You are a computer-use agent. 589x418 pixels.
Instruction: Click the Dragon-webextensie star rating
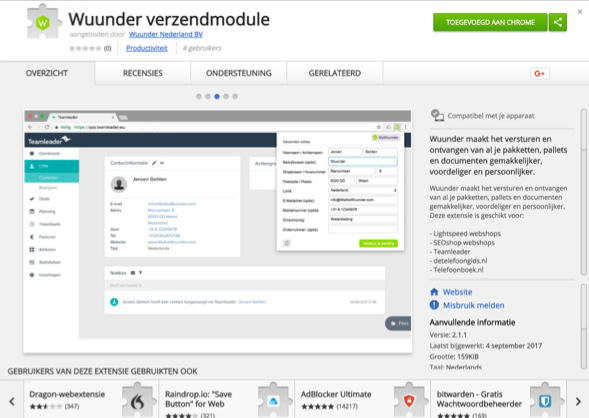click(x=46, y=406)
